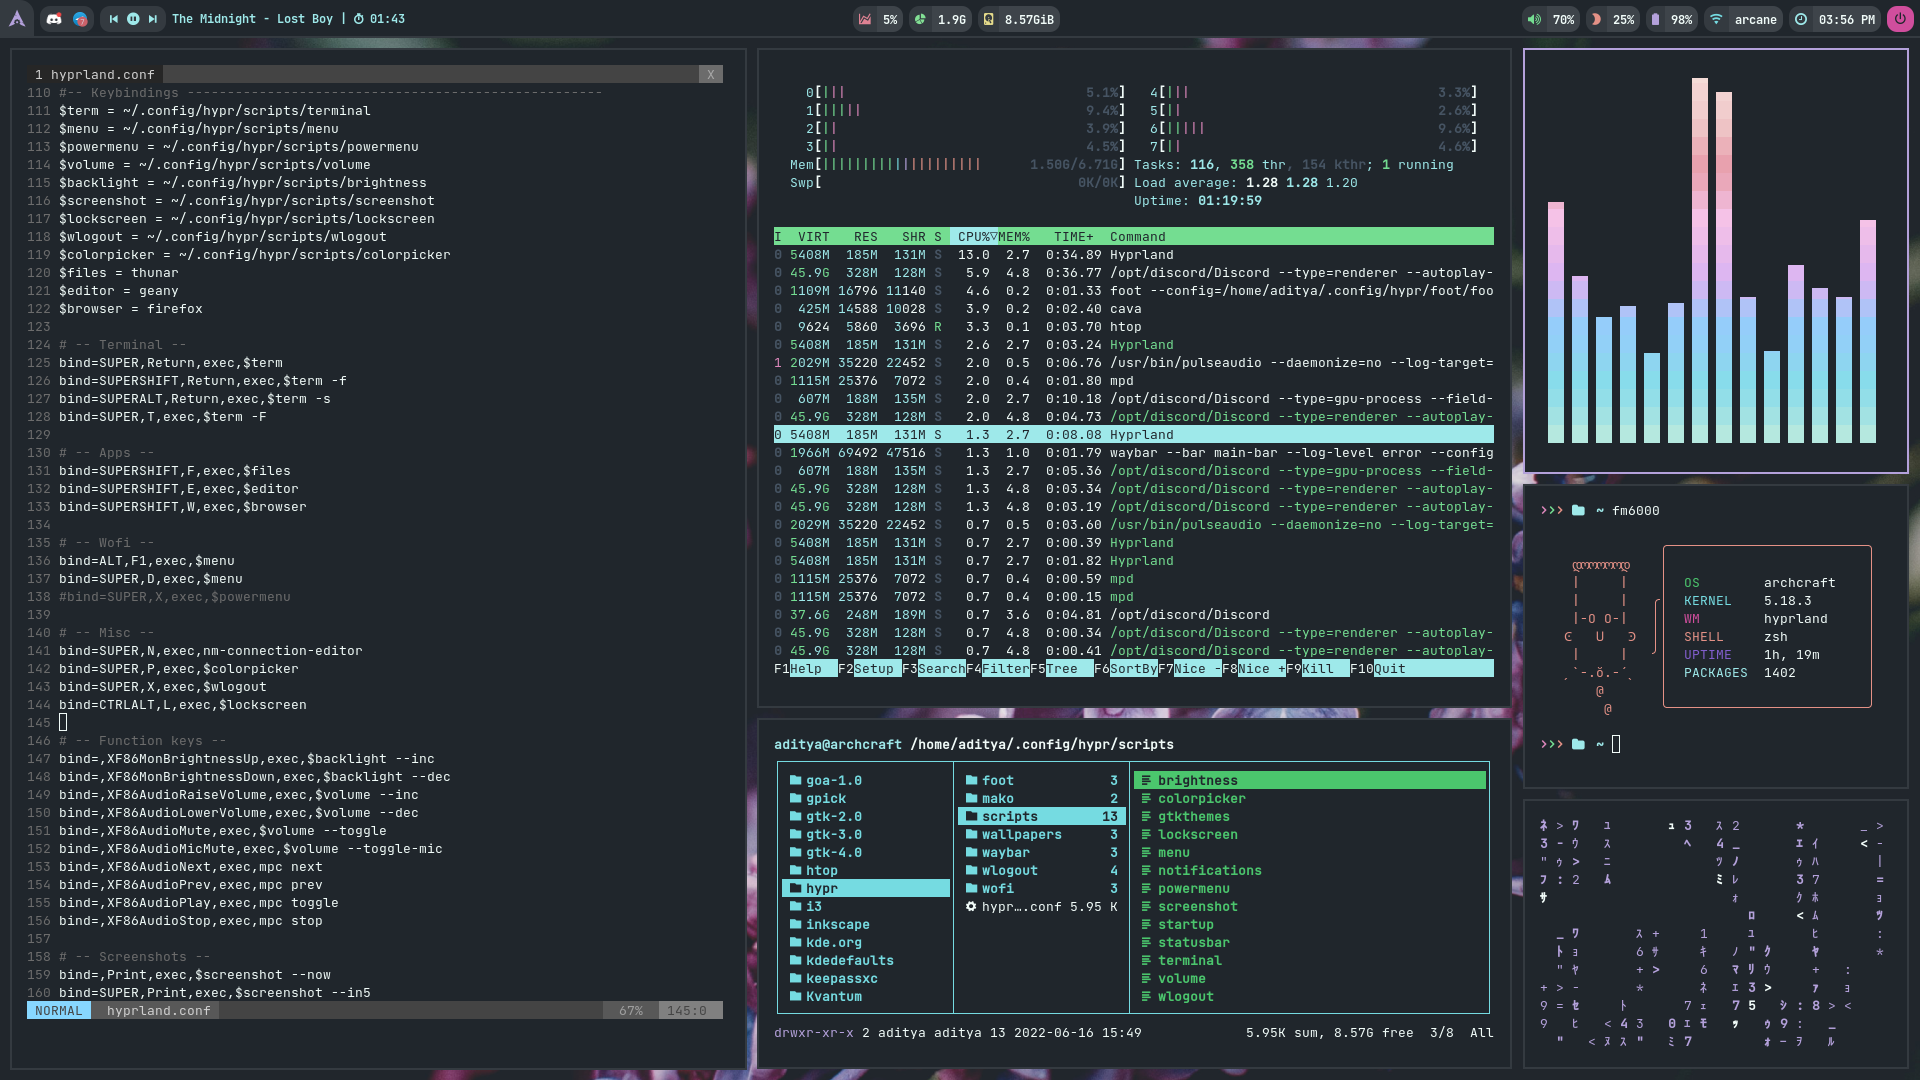Click F3 Search in htop footer
Screen dimensions: 1920x1080
[x=933, y=669]
